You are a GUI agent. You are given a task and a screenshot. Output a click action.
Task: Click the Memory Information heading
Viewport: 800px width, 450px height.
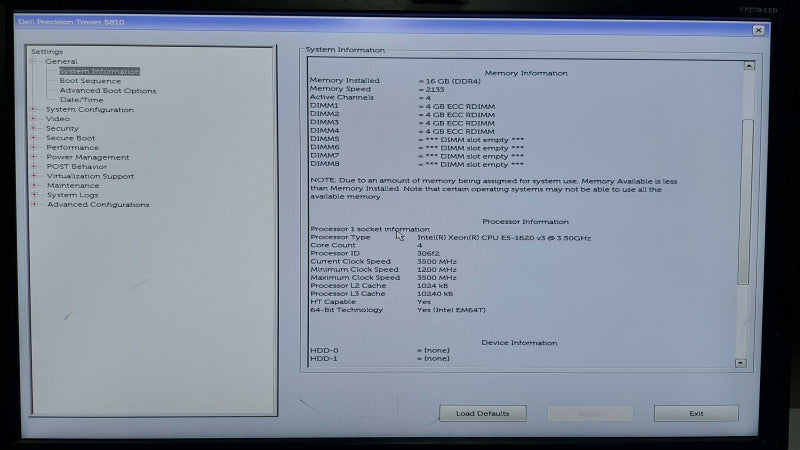click(x=526, y=73)
